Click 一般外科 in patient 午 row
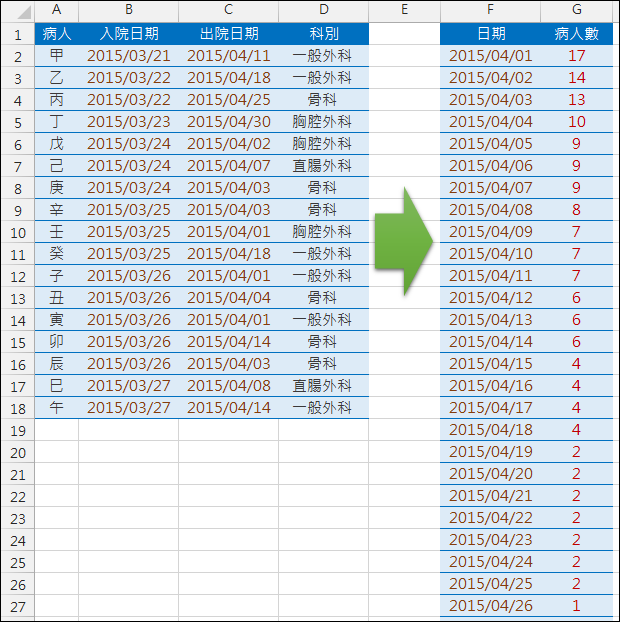The image size is (620, 622). (x=324, y=408)
